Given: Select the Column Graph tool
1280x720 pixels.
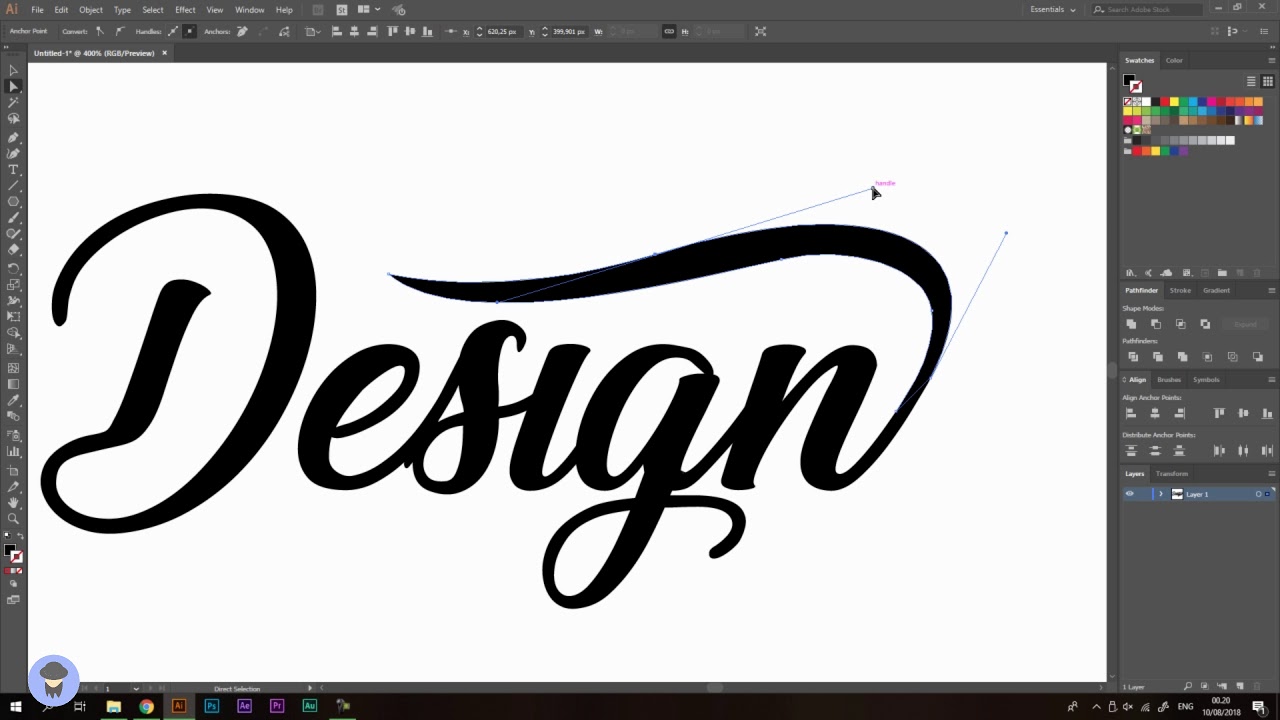Looking at the screenshot, I should point(13,451).
